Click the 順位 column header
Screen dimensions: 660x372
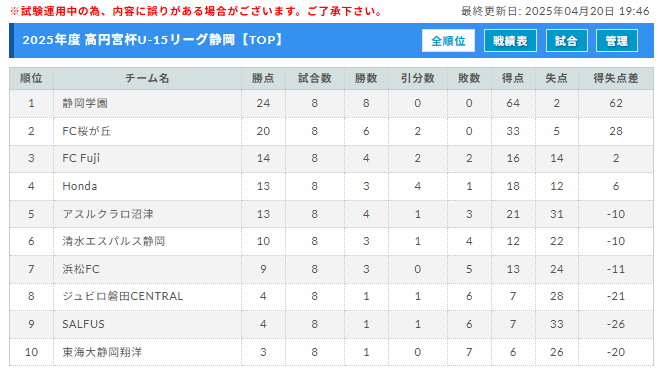[x=32, y=78]
